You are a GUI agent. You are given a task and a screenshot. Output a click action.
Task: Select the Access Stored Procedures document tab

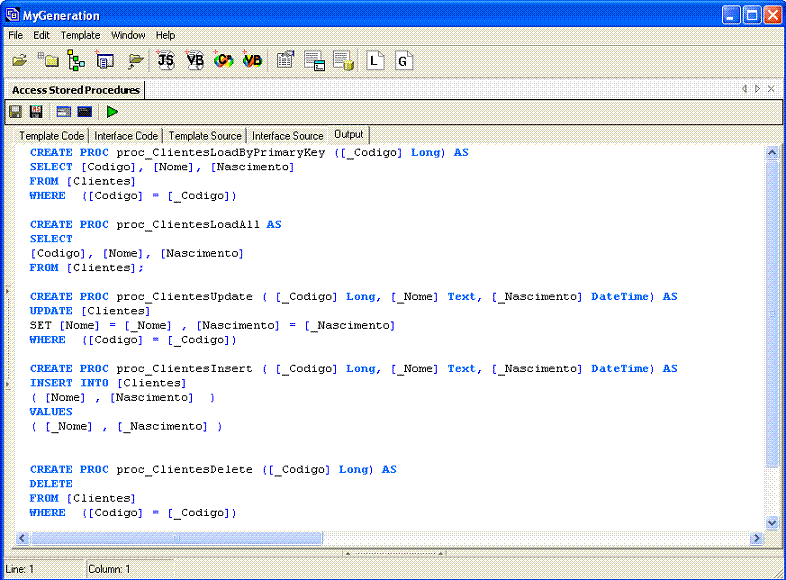76,90
